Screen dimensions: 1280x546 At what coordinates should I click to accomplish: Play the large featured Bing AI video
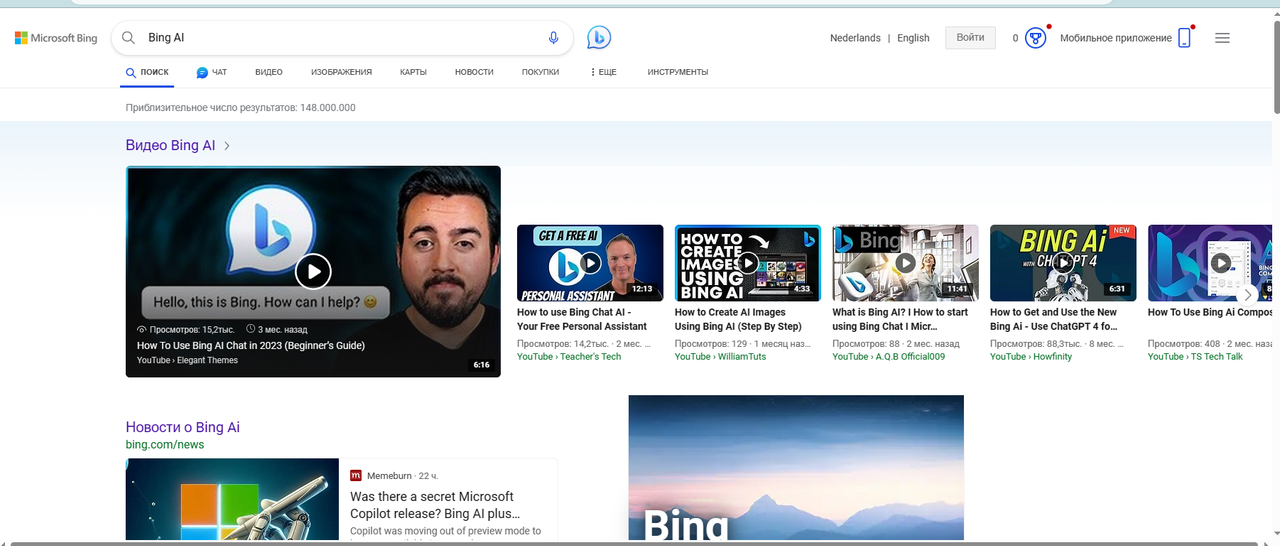(313, 270)
